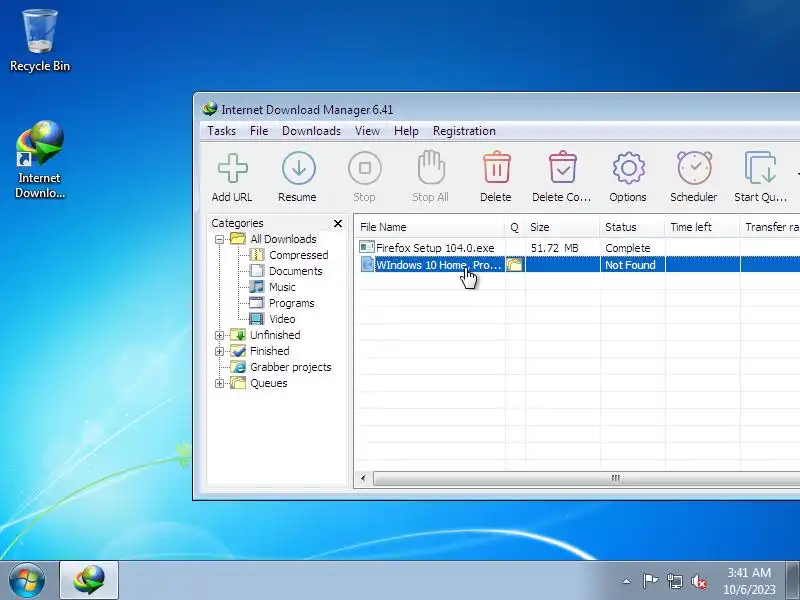800x600 pixels.
Task: Expand the Queues tree node
Action: 219,383
